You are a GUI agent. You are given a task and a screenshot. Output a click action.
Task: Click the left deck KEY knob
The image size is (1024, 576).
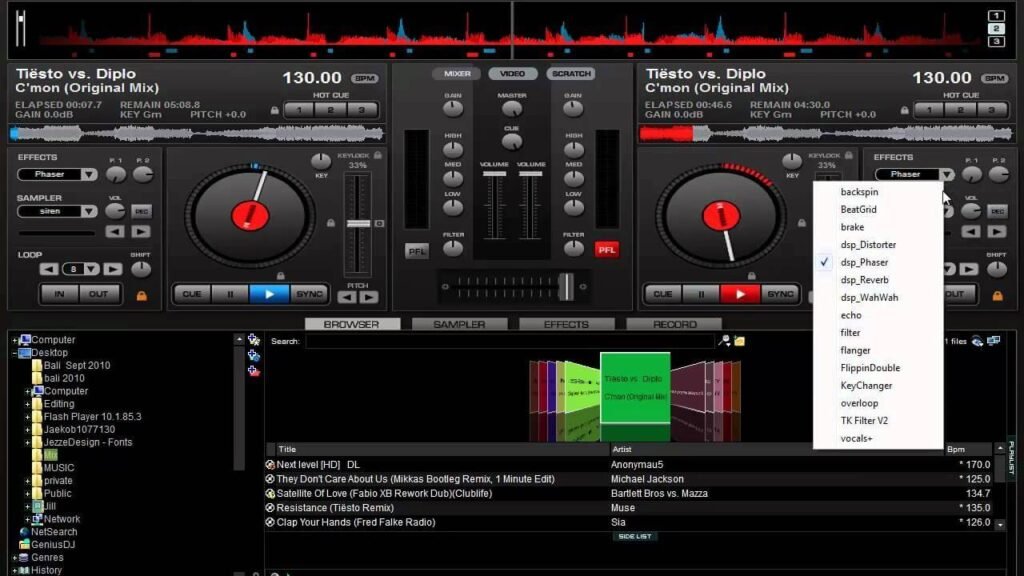click(x=321, y=161)
